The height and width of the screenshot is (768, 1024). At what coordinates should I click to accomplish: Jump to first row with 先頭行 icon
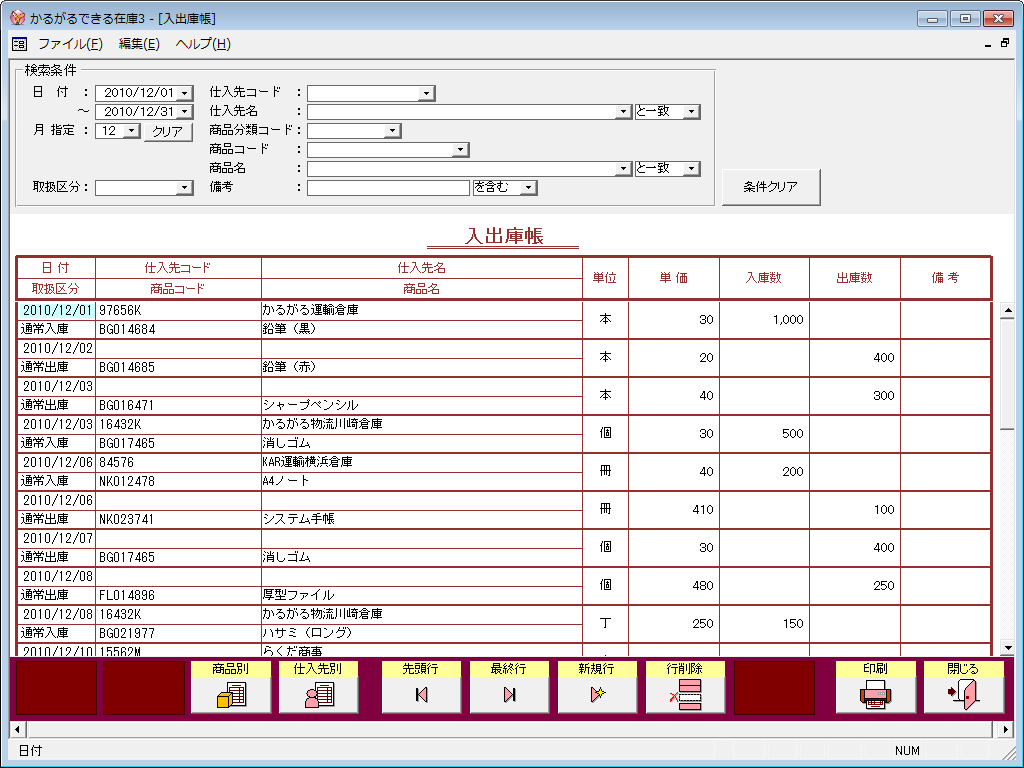pos(421,687)
